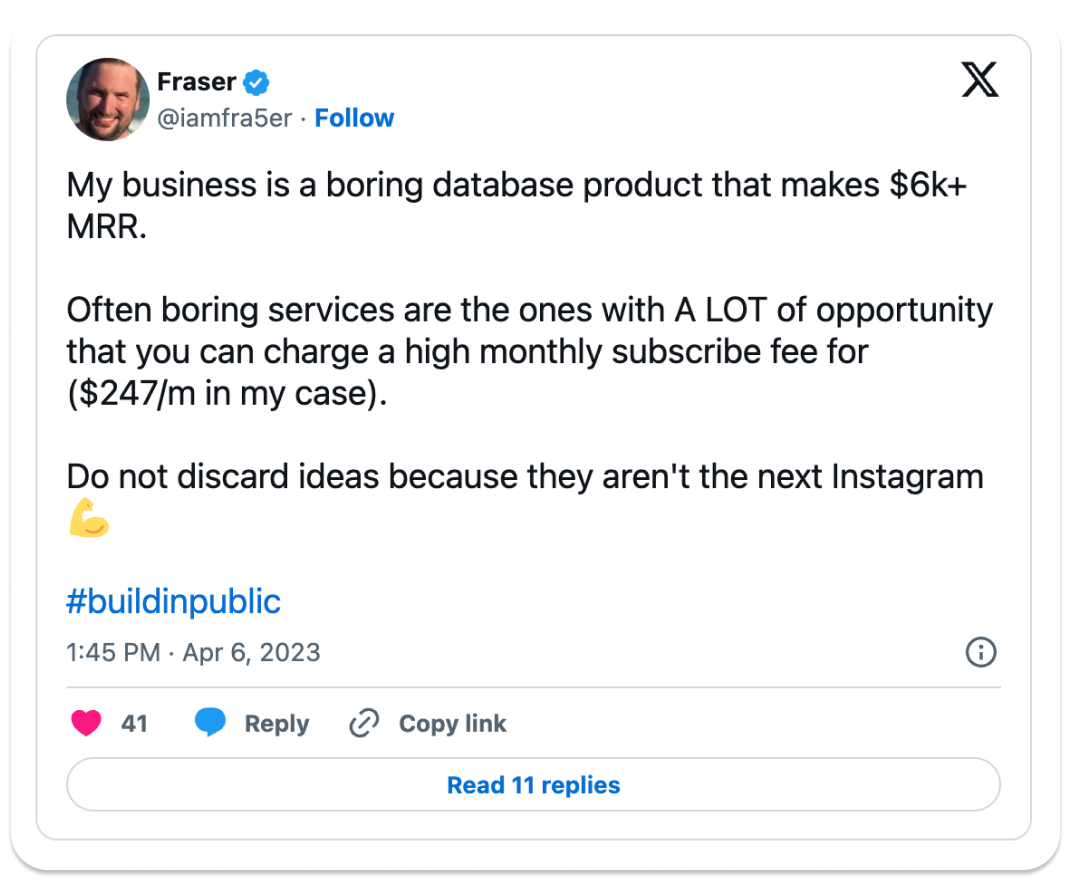Click the X logo icon
This screenshot has height=887, width=1074.
tap(979, 80)
